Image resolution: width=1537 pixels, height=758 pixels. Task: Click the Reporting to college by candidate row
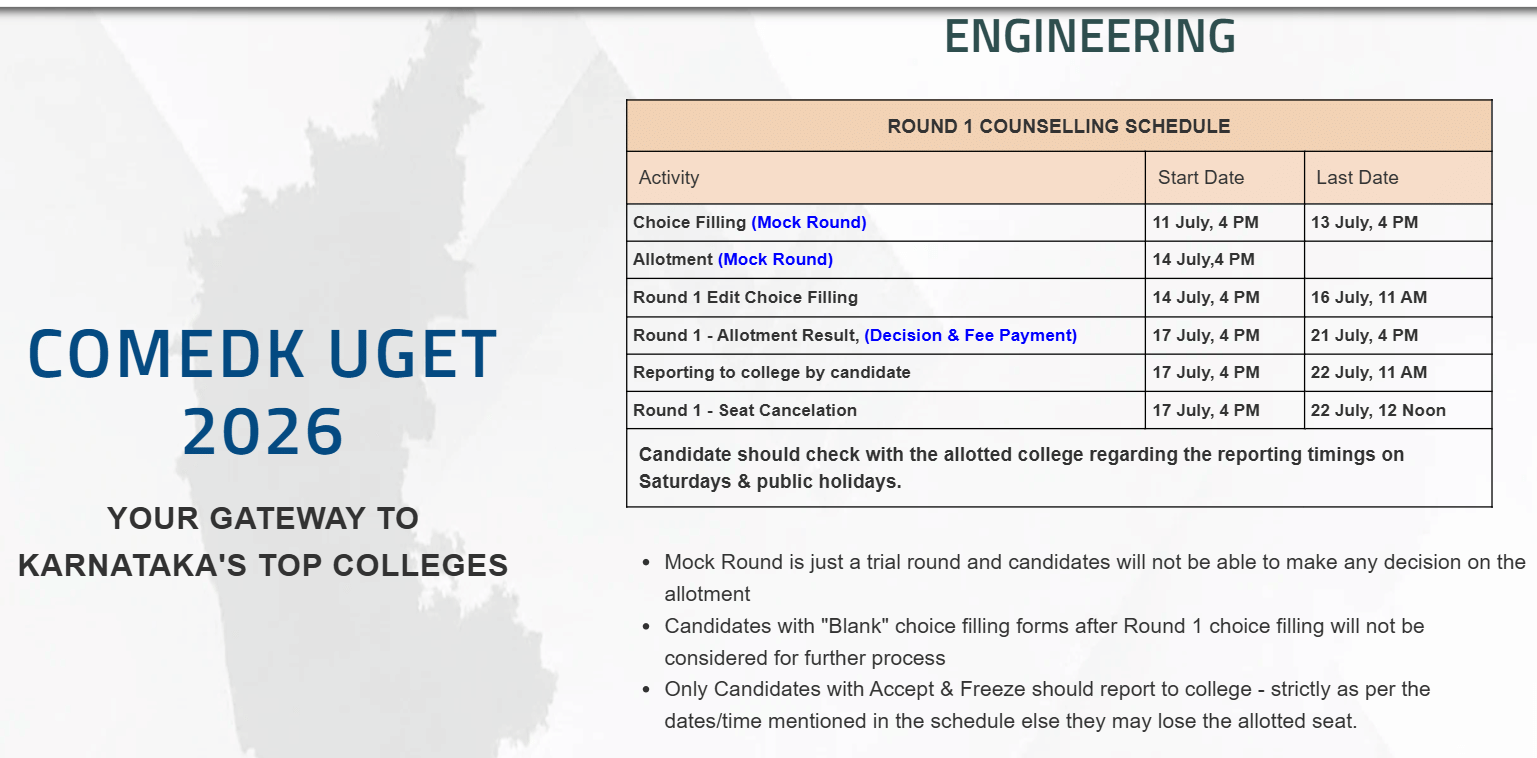point(1059,373)
